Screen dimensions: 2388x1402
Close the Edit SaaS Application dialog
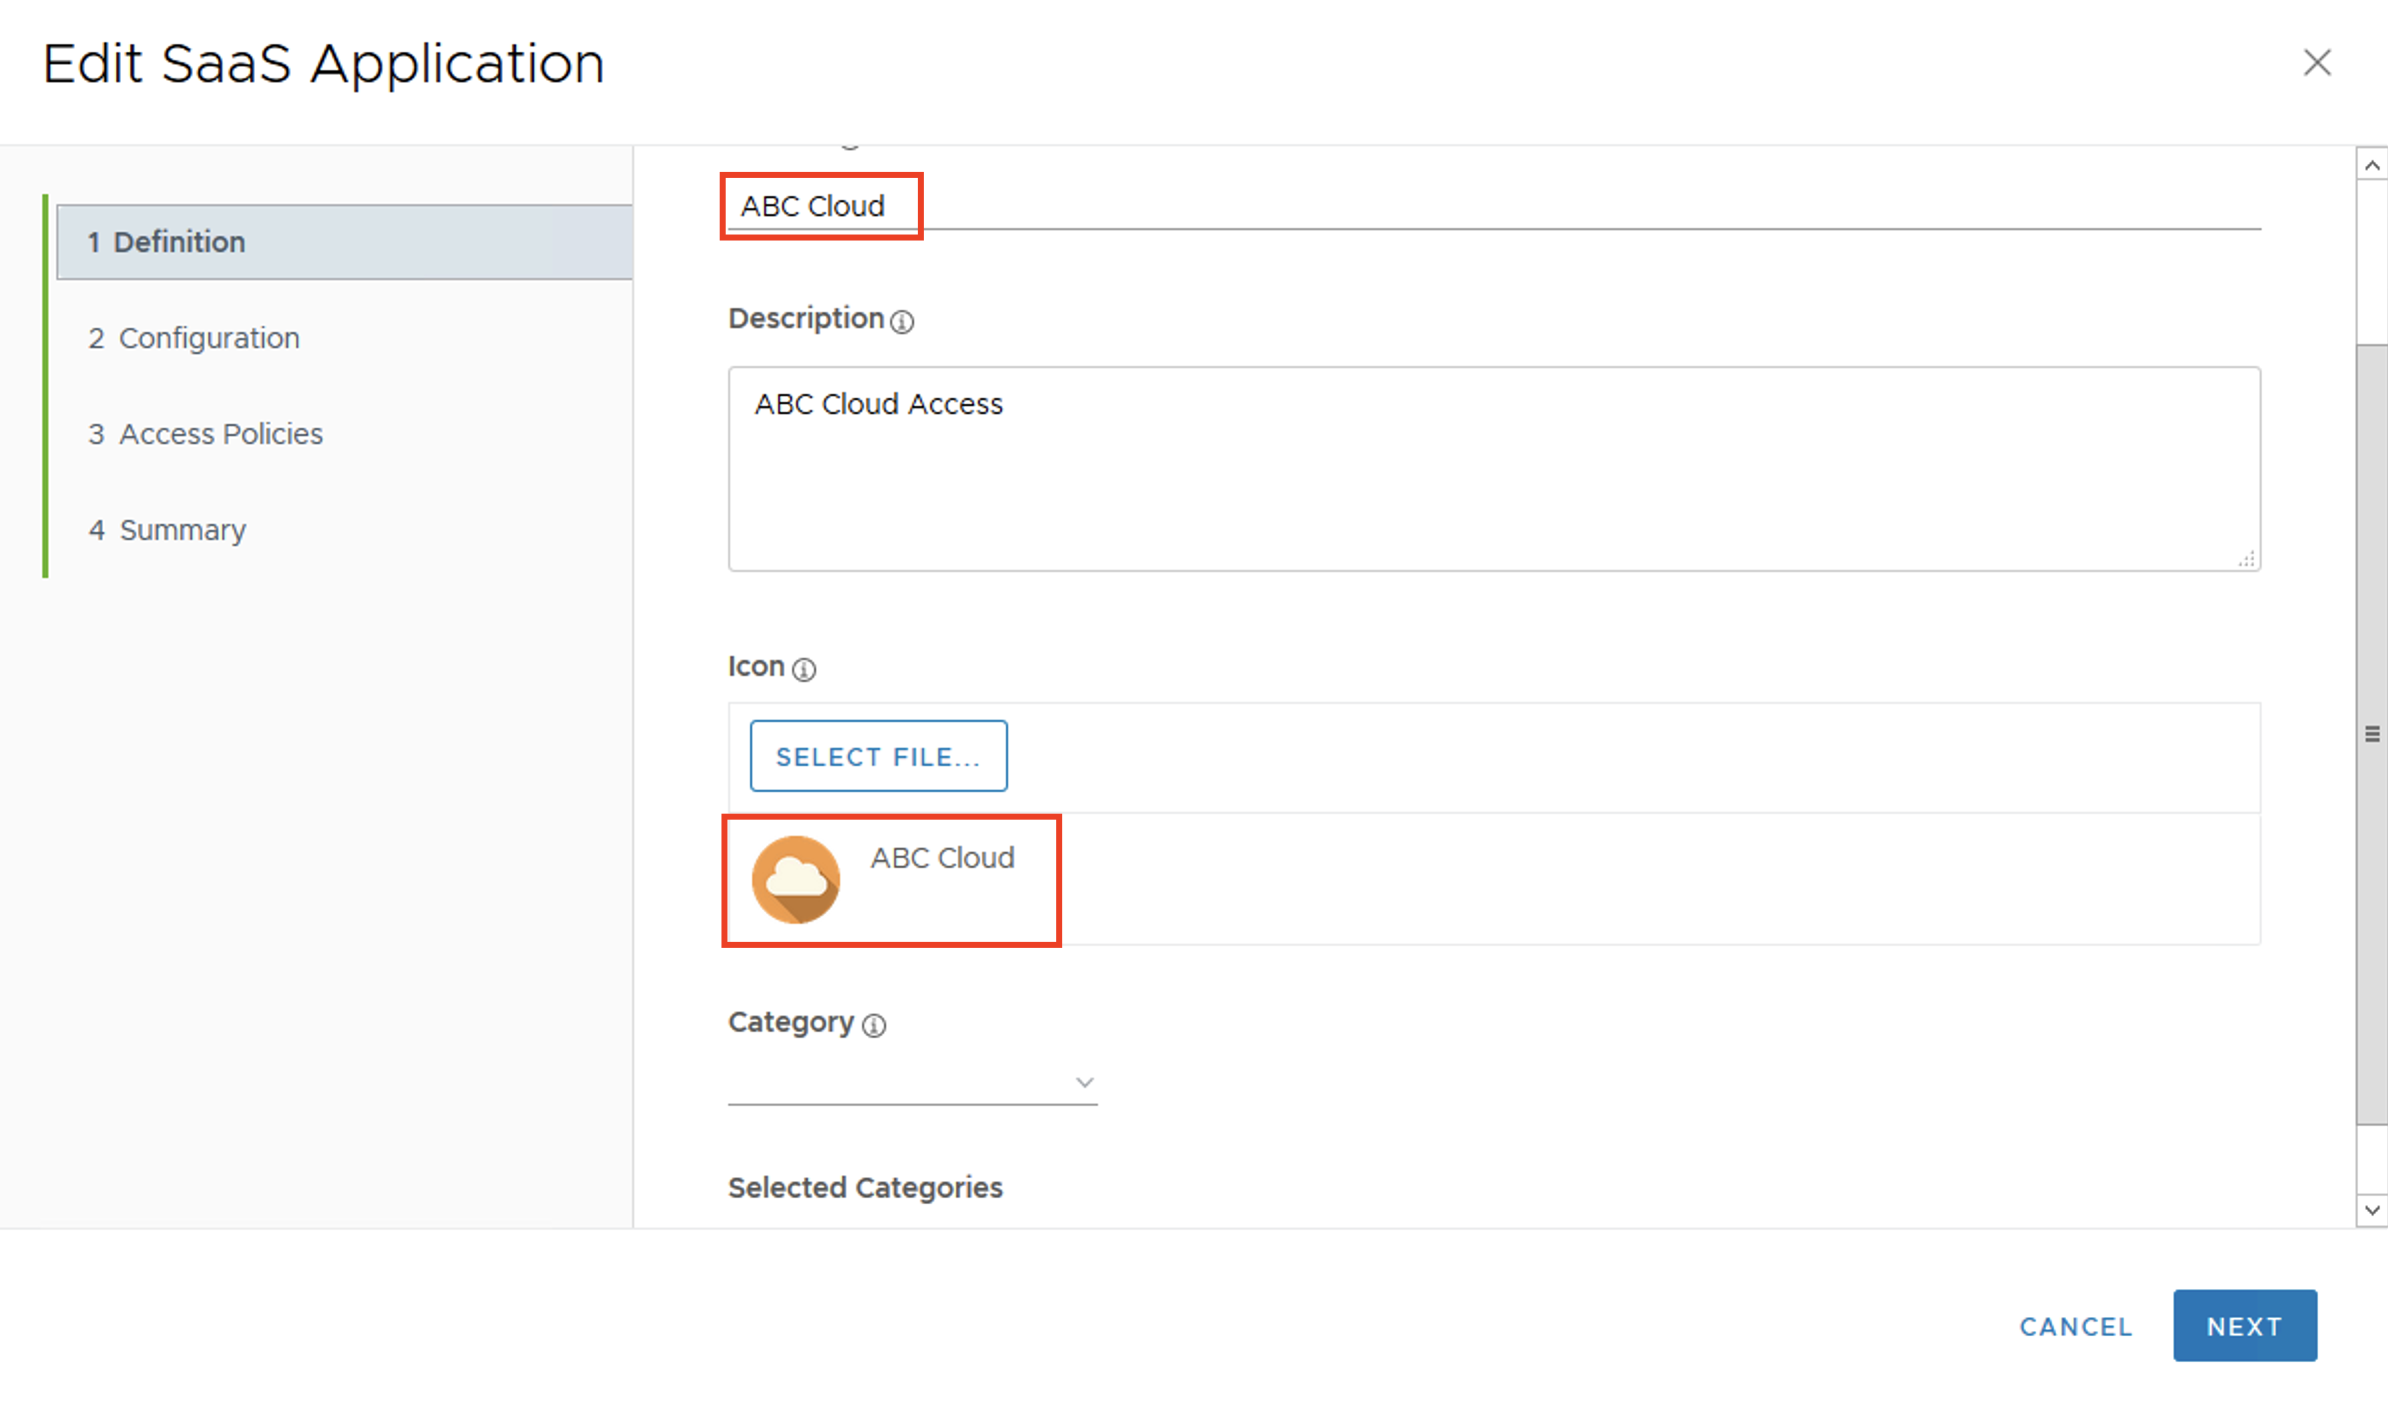pos(2316,63)
